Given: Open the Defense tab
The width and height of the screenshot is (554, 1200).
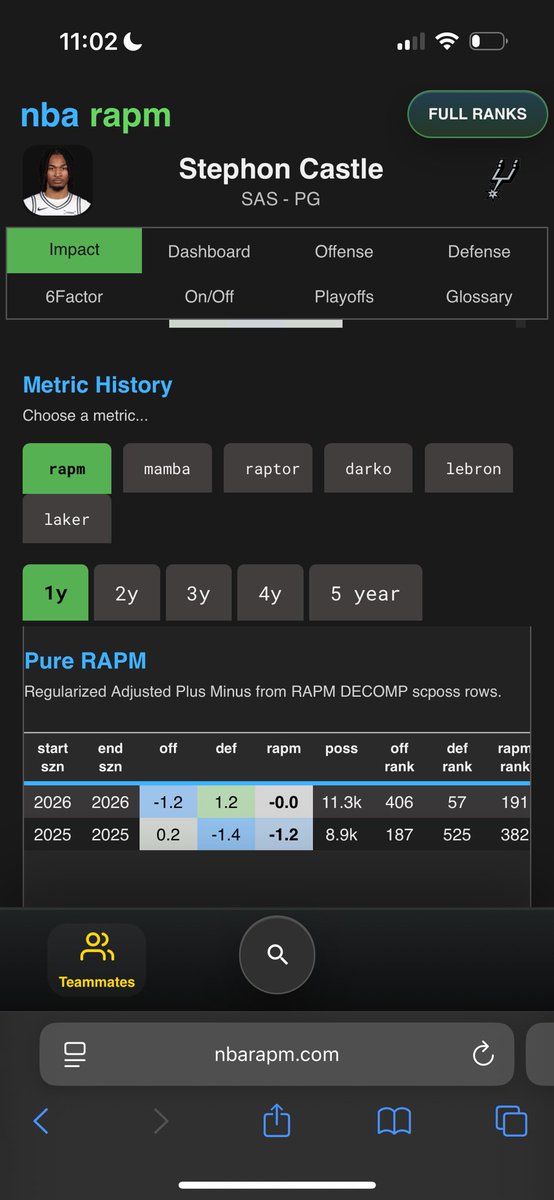Looking at the screenshot, I should pyautogui.click(x=479, y=252).
